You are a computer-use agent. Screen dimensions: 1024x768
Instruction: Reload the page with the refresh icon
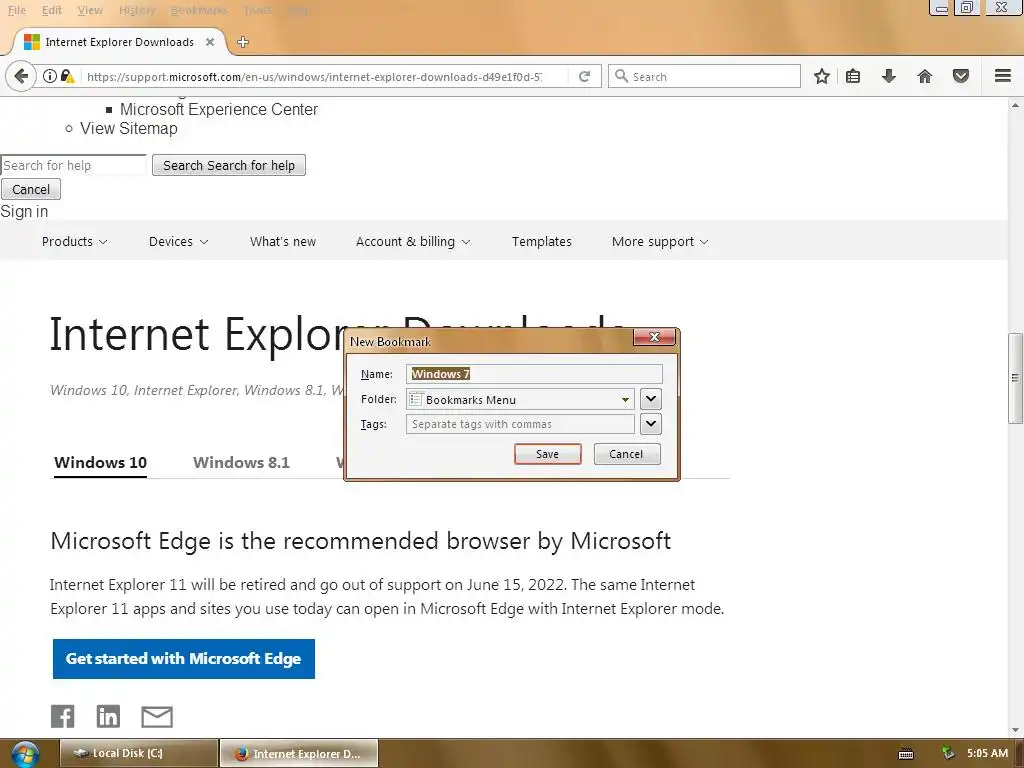tap(584, 76)
